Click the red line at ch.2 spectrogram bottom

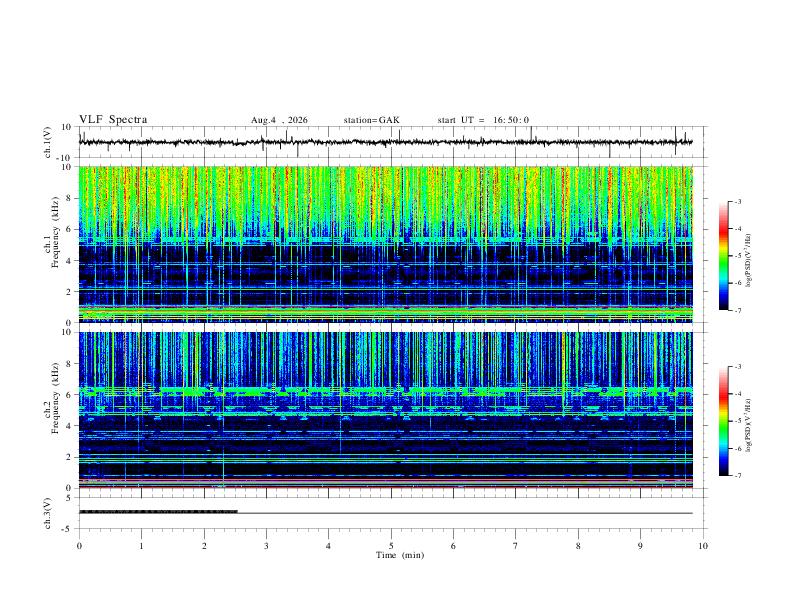[385, 487]
